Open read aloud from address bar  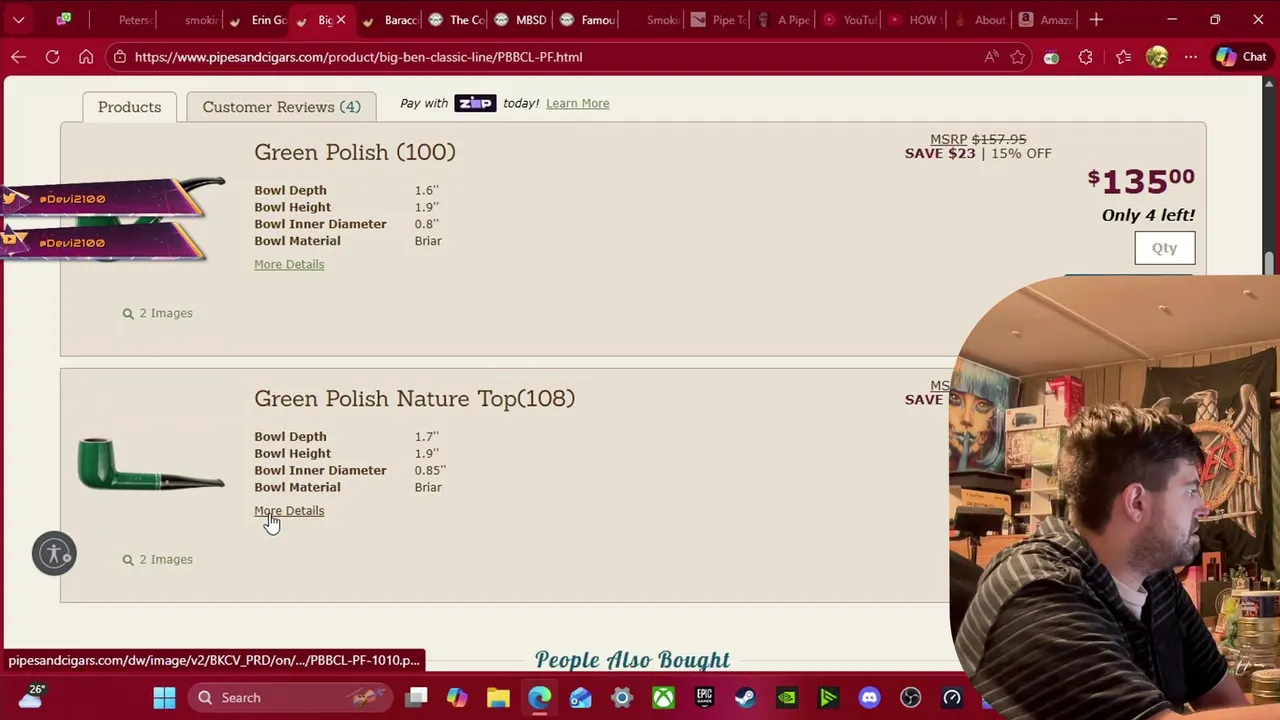(x=991, y=57)
